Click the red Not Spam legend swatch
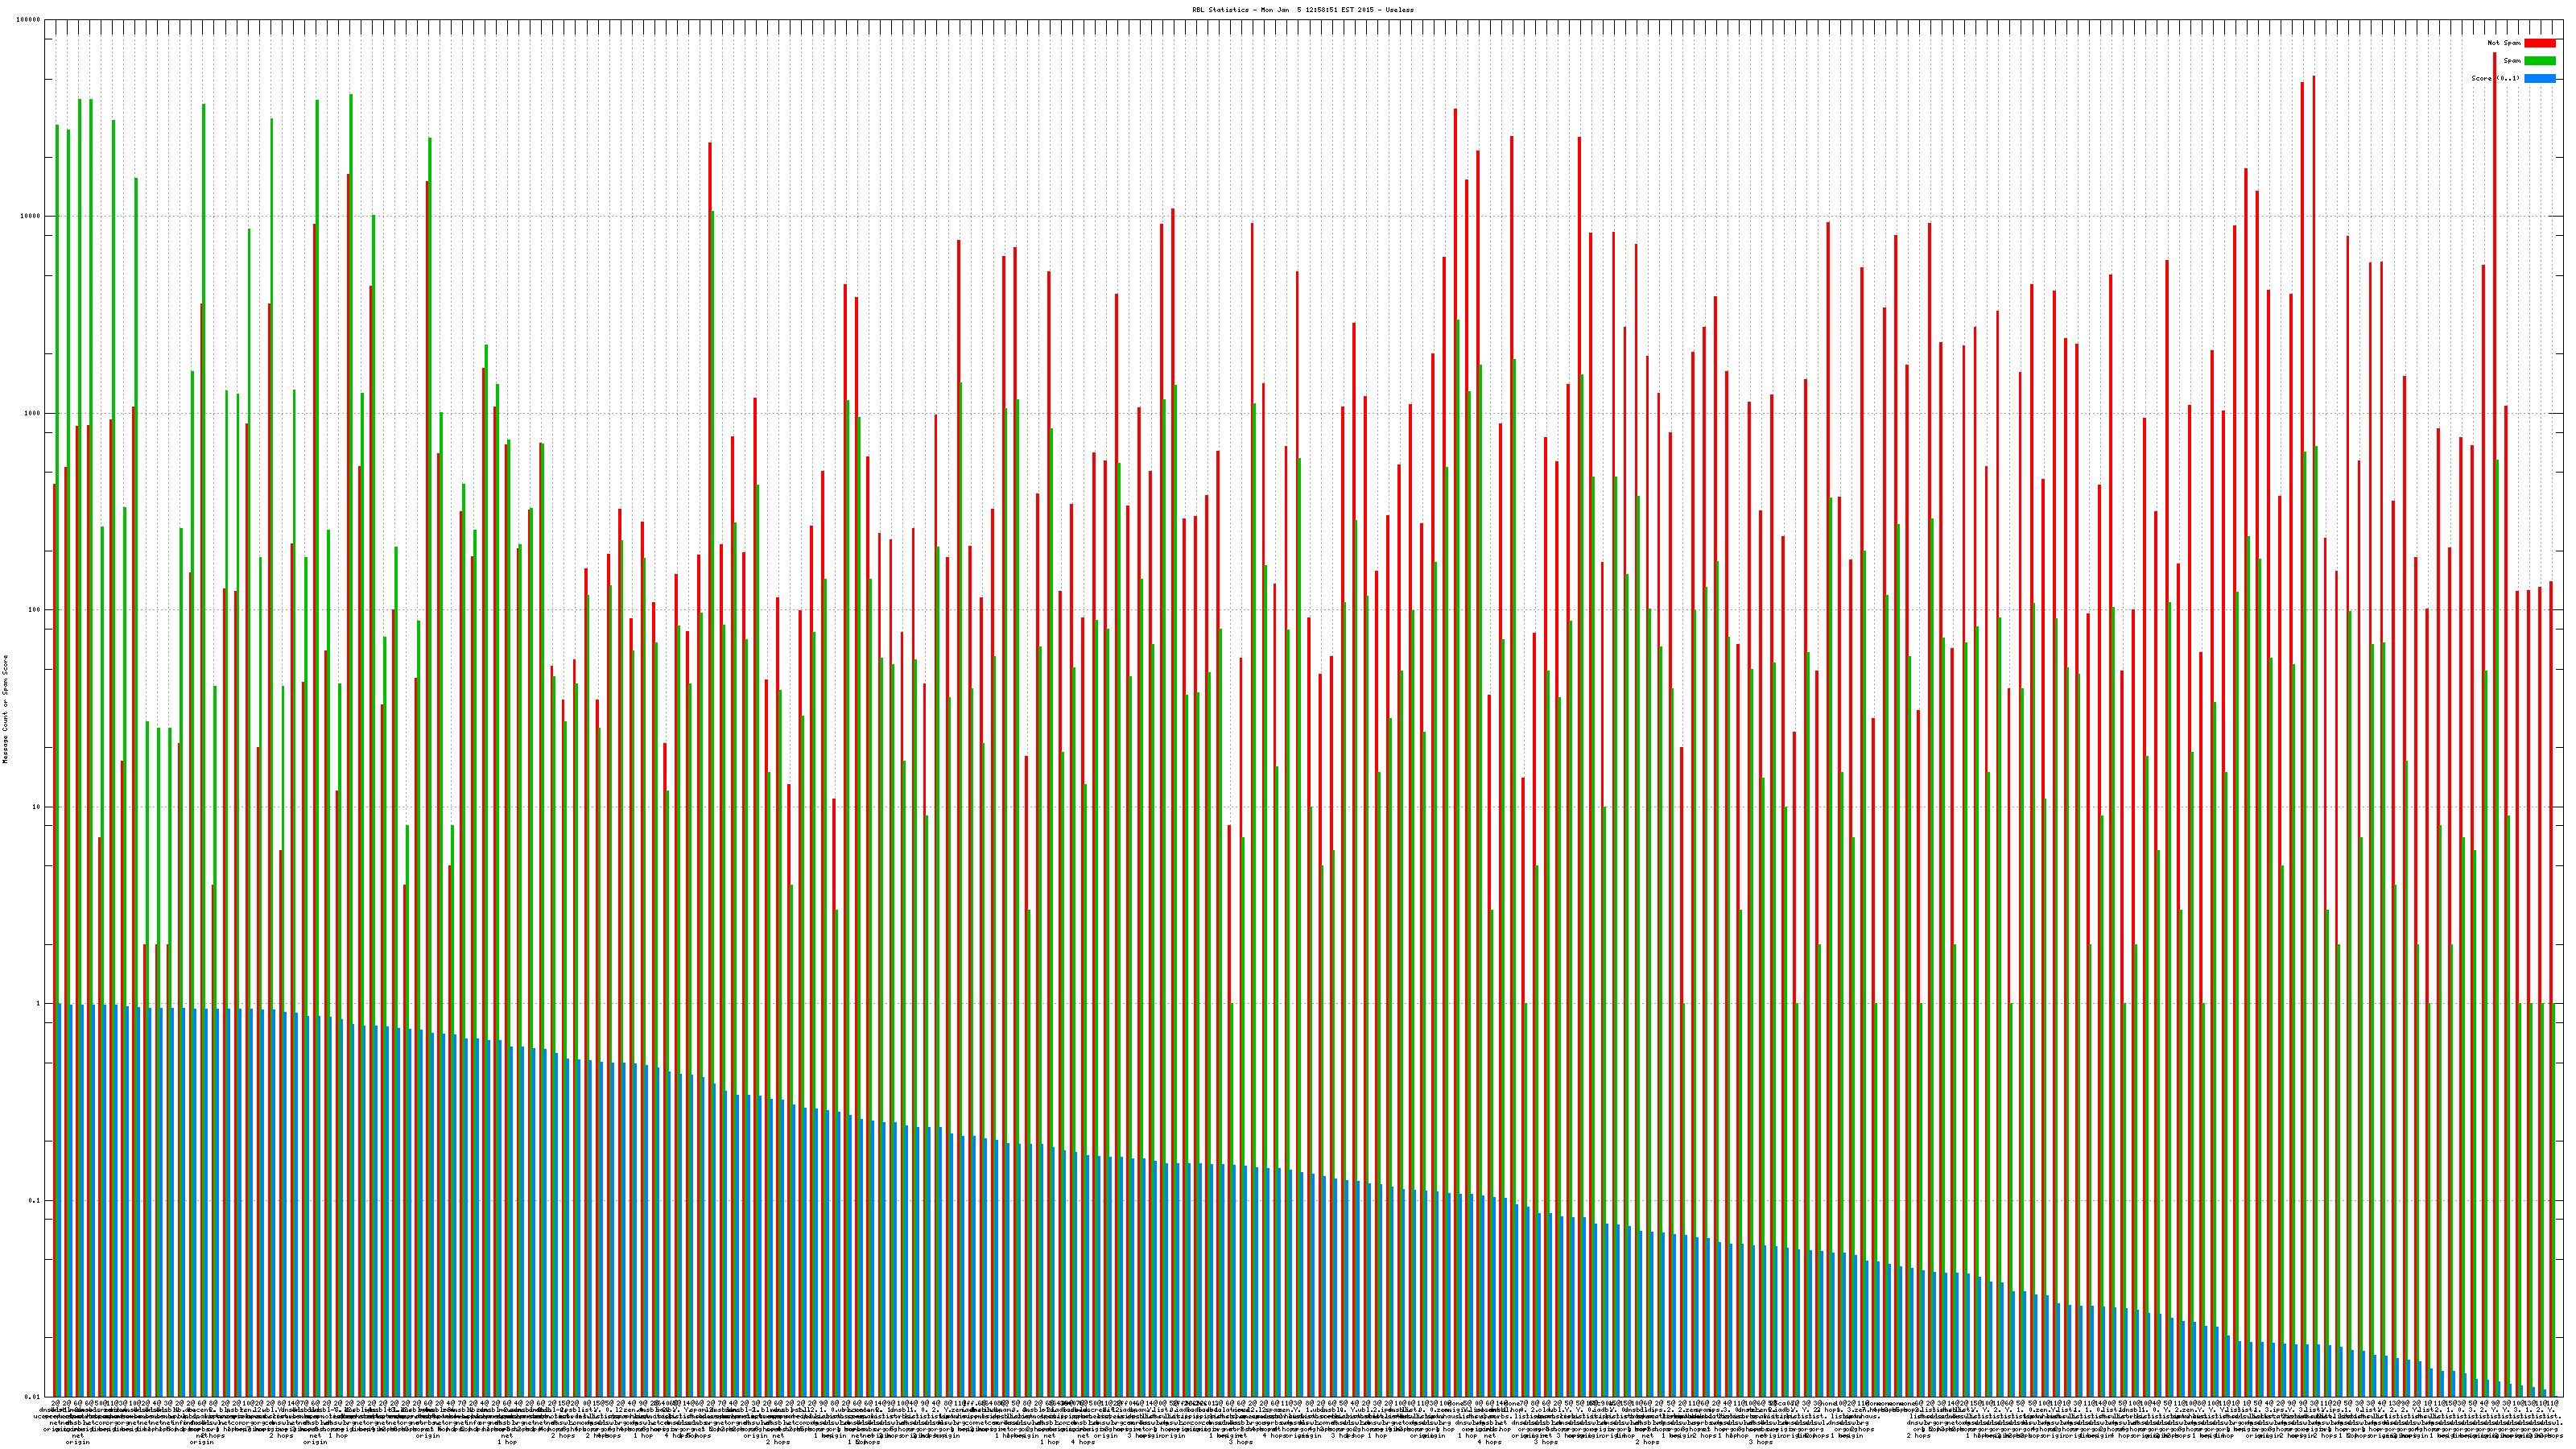The height and width of the screenshot is (1449, 2576). coord(2539,43)
